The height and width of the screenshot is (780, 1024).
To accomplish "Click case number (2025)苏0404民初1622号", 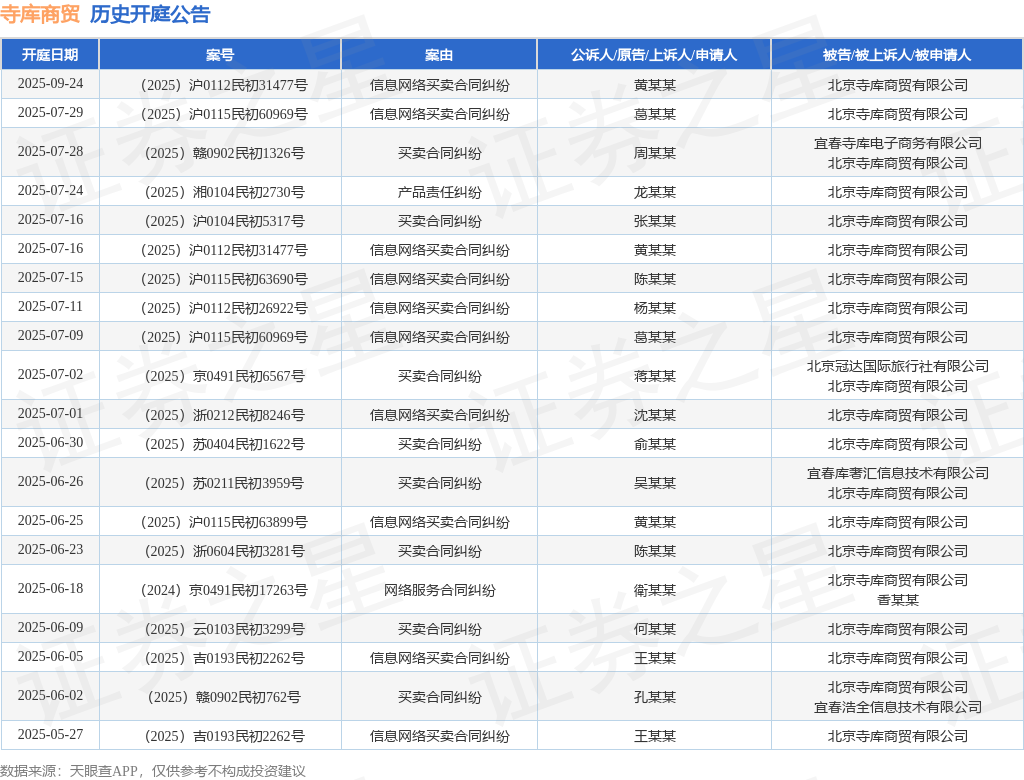I will [224, 444].
